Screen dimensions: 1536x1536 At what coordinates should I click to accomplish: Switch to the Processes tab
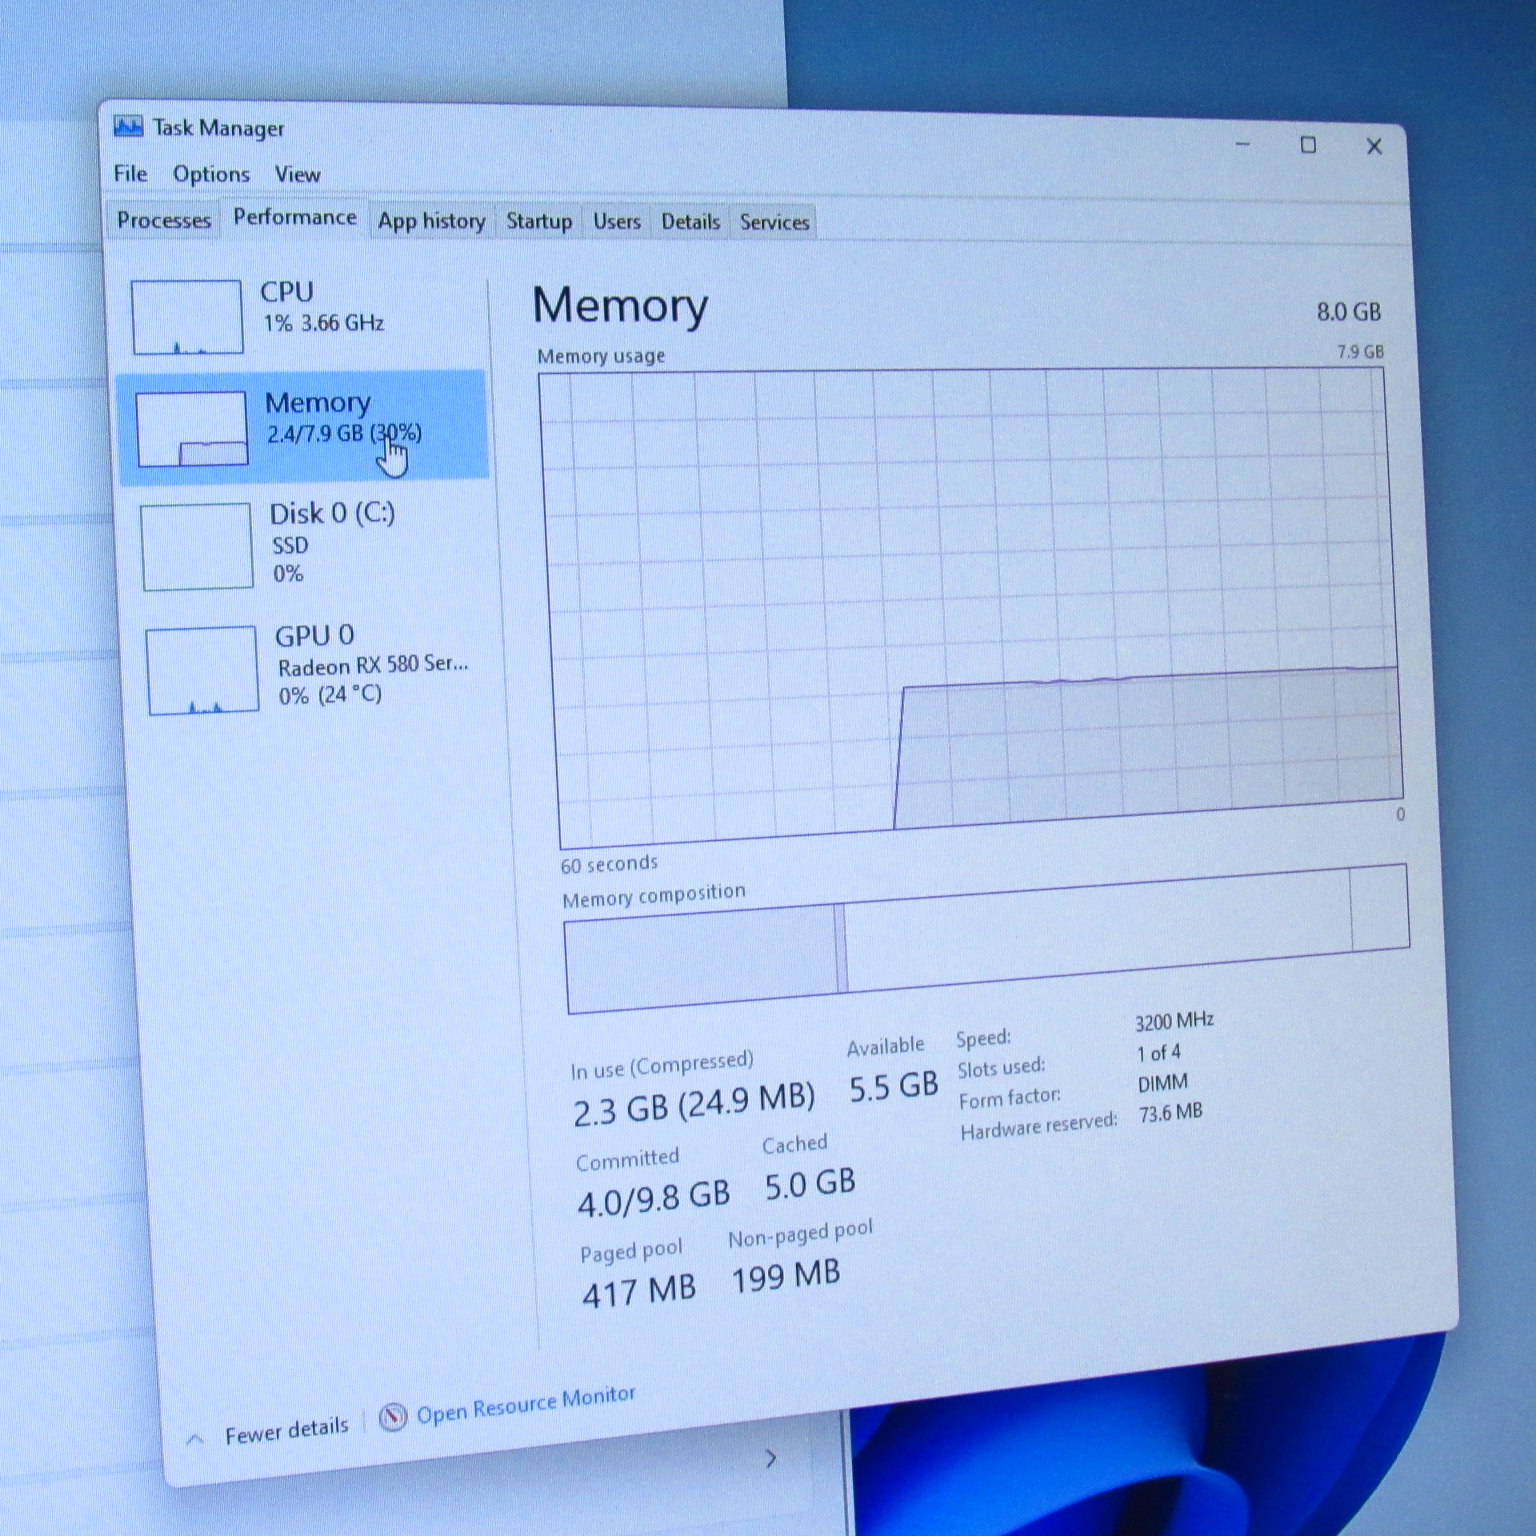pos(164,220)
